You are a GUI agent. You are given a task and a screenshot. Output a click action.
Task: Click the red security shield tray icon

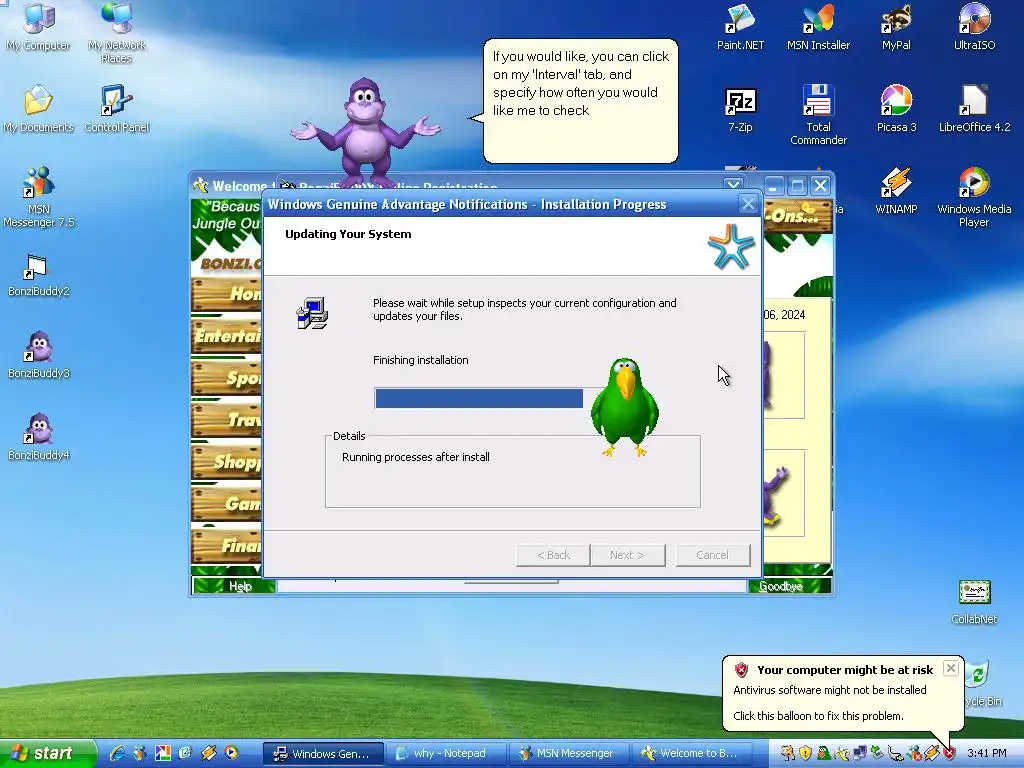[x=949, y=753]
